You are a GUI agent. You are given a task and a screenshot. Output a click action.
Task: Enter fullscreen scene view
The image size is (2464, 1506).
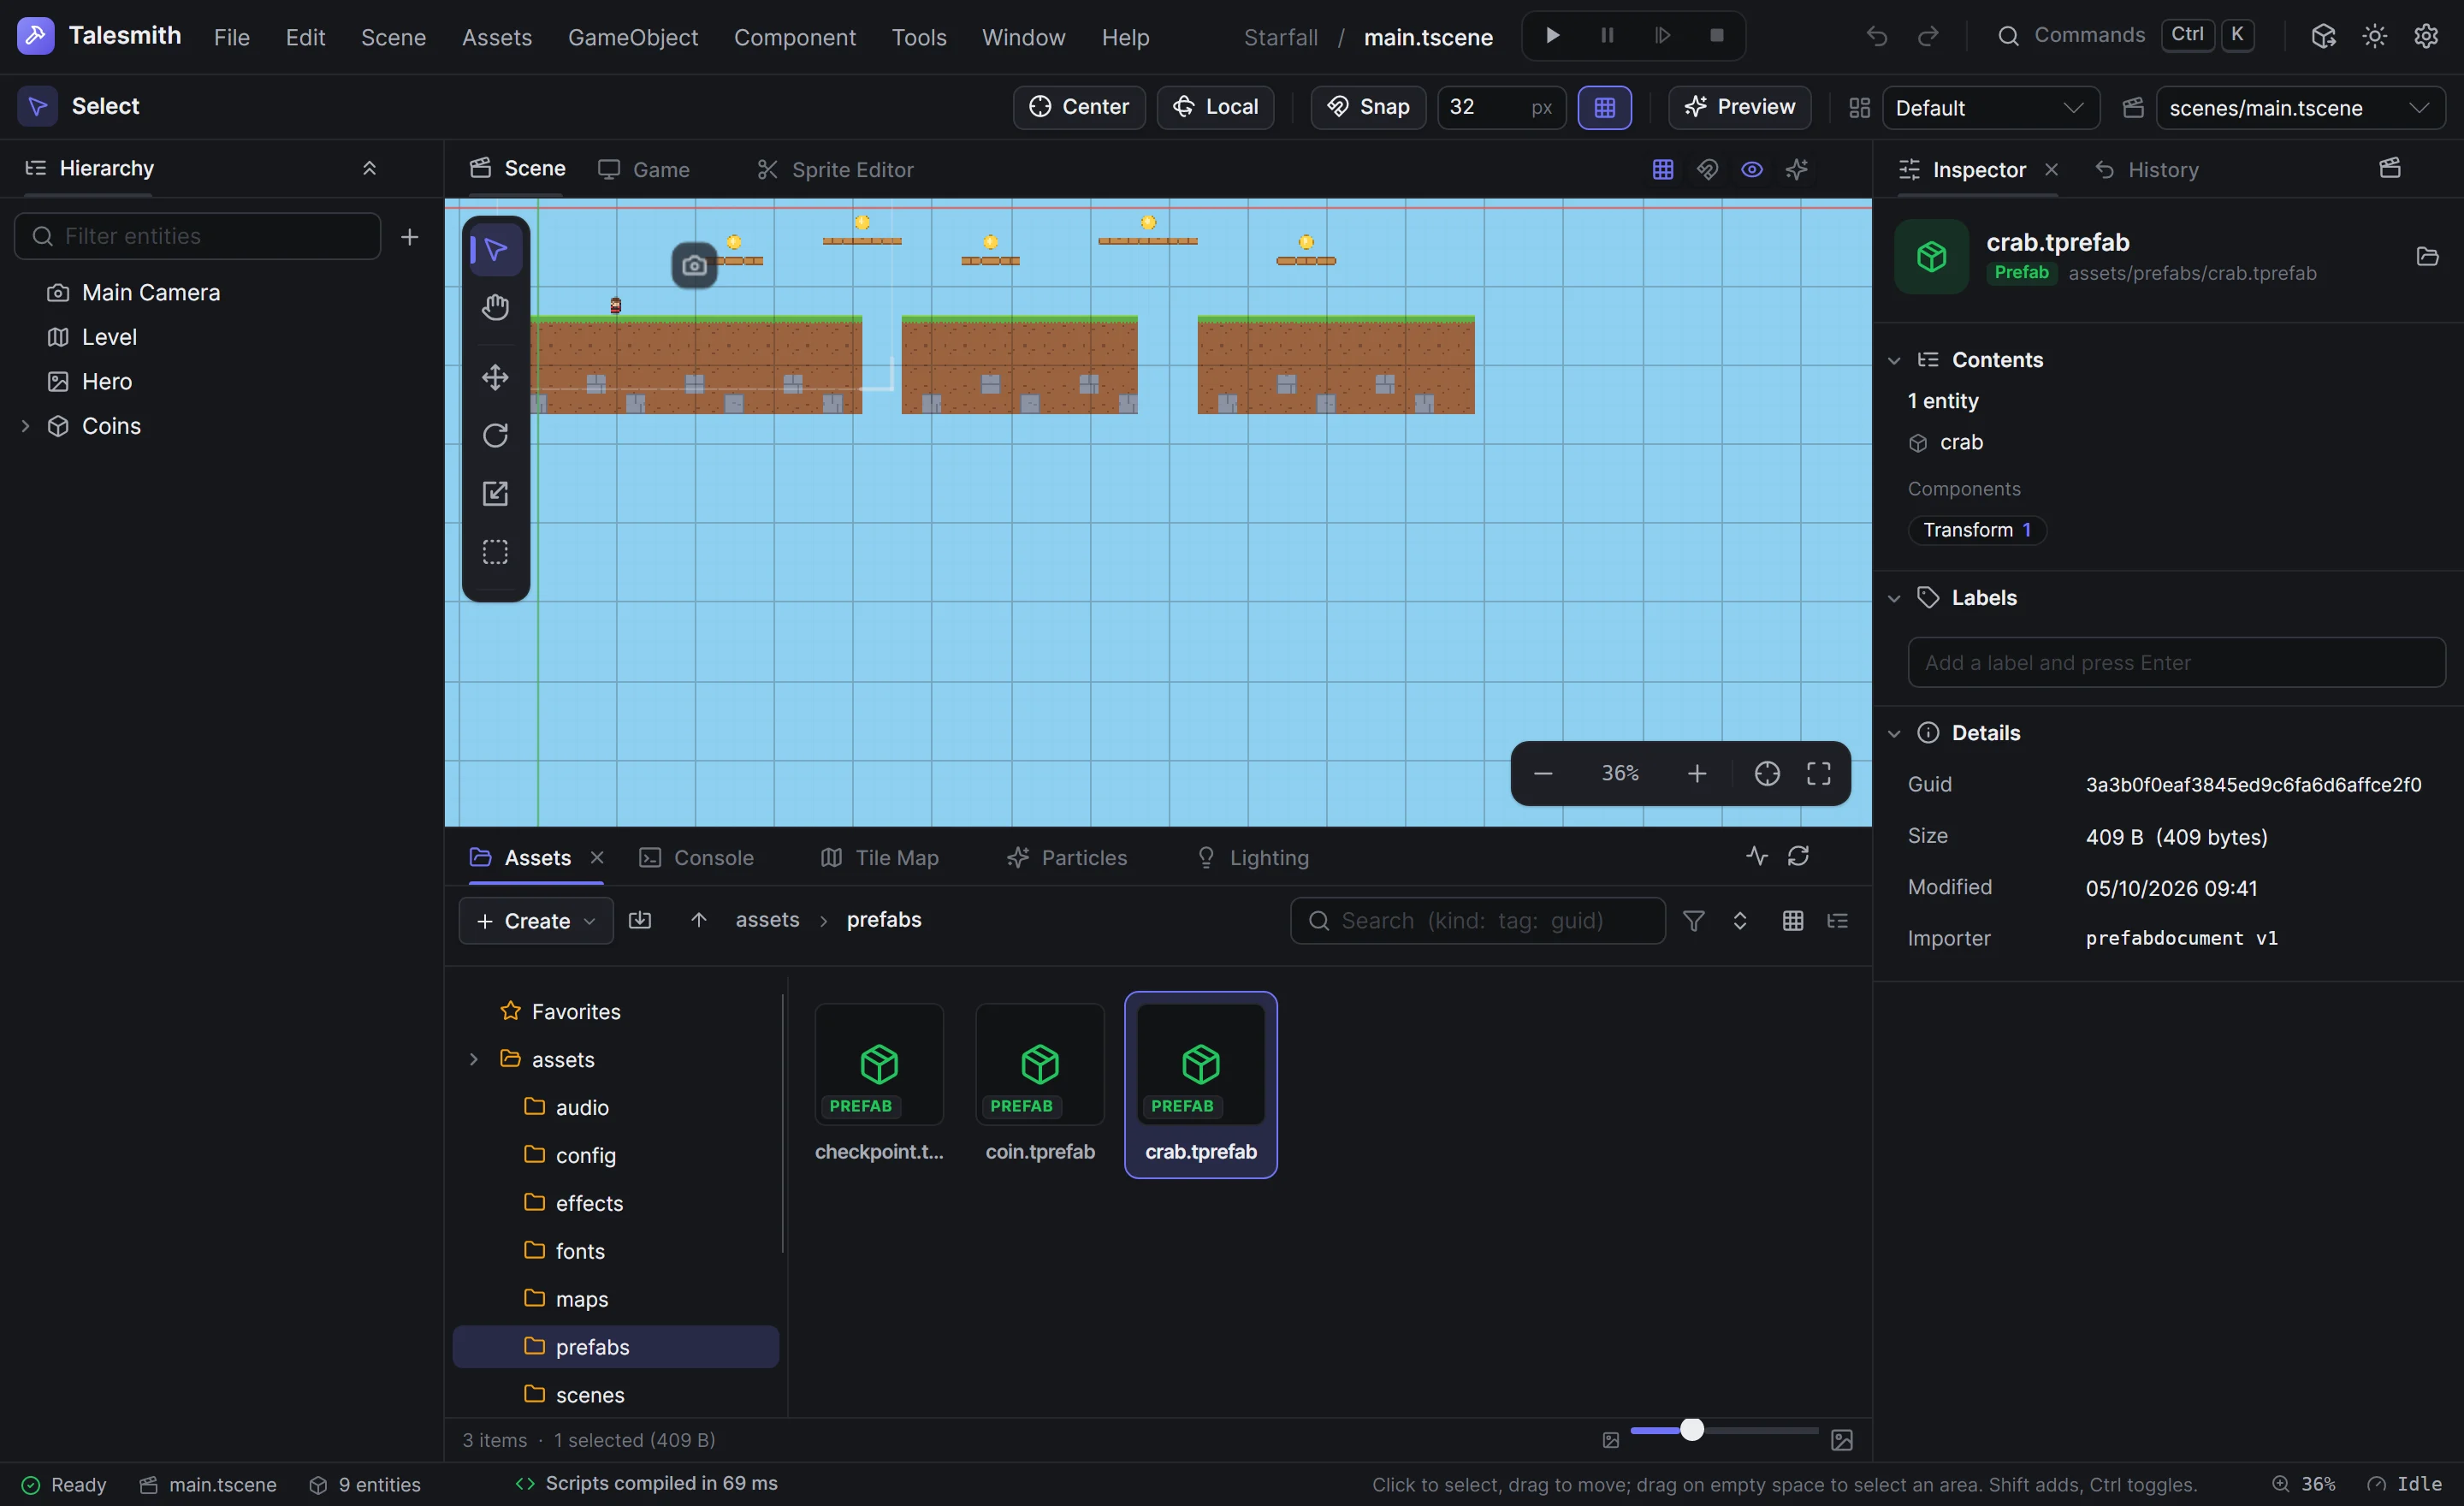1818,773
